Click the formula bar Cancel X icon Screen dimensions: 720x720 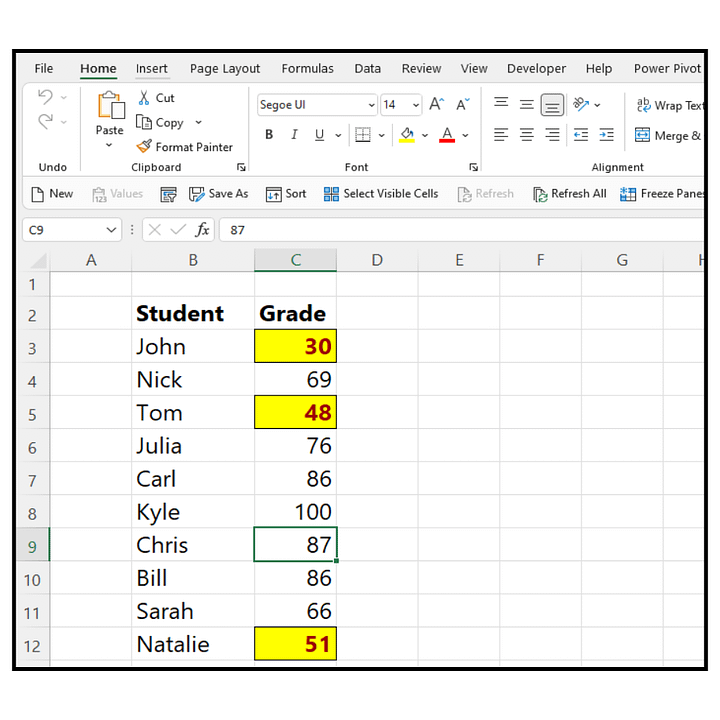pyautogui.click(x=155, y=229)
